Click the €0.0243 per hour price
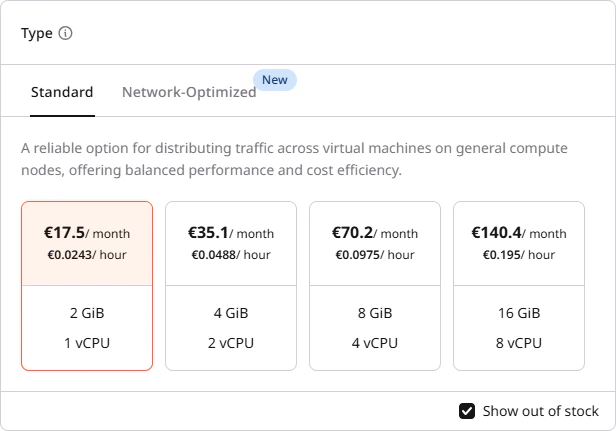The image size is (616, 431). click(87, 255)
